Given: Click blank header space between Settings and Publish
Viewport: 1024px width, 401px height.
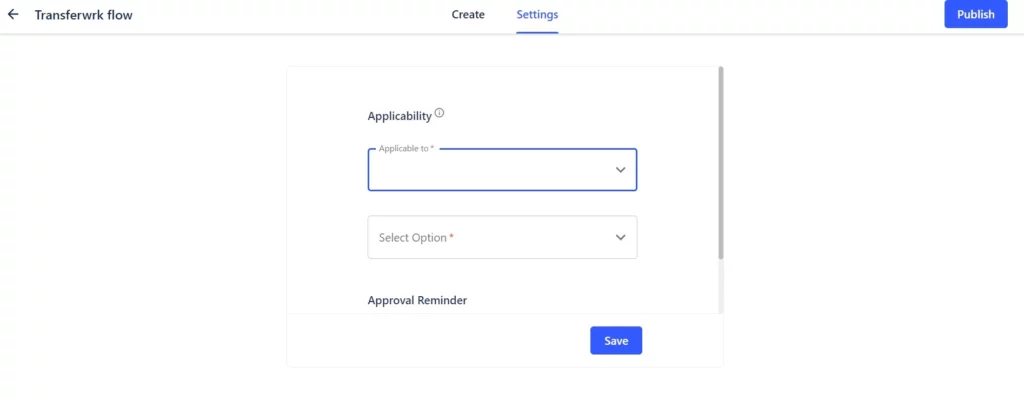Looking at the screenshot, I should point(751,14).
